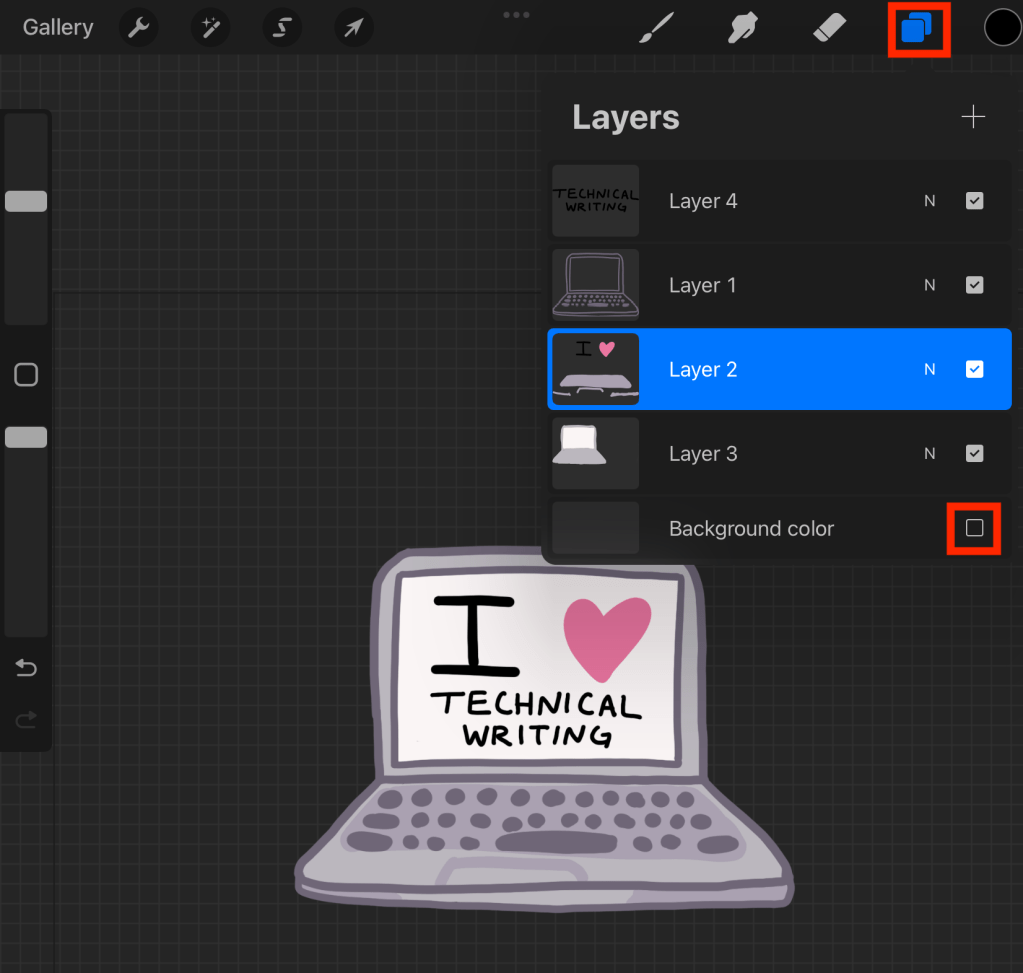This screenshot has width=1023, height=973.
Task: Open the active color swatch circle
Action: pyautogui.click(x=1002, y=28)
